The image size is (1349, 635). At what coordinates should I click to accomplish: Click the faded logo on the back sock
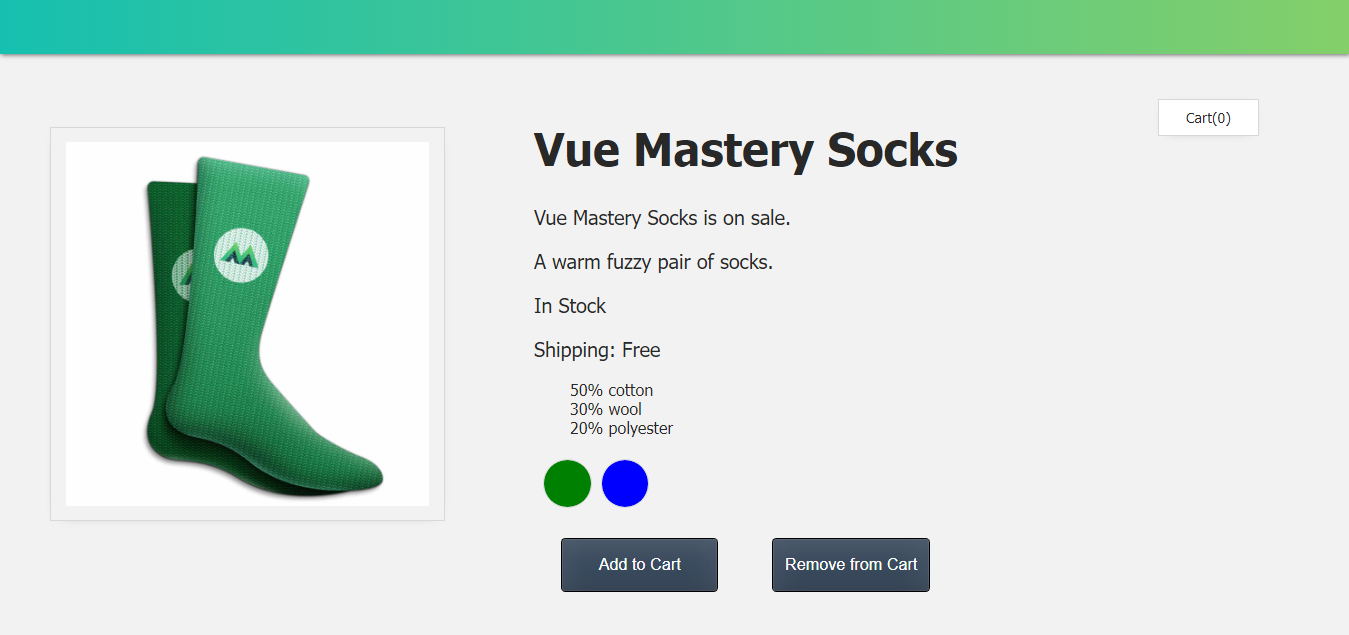pos(182,276)
